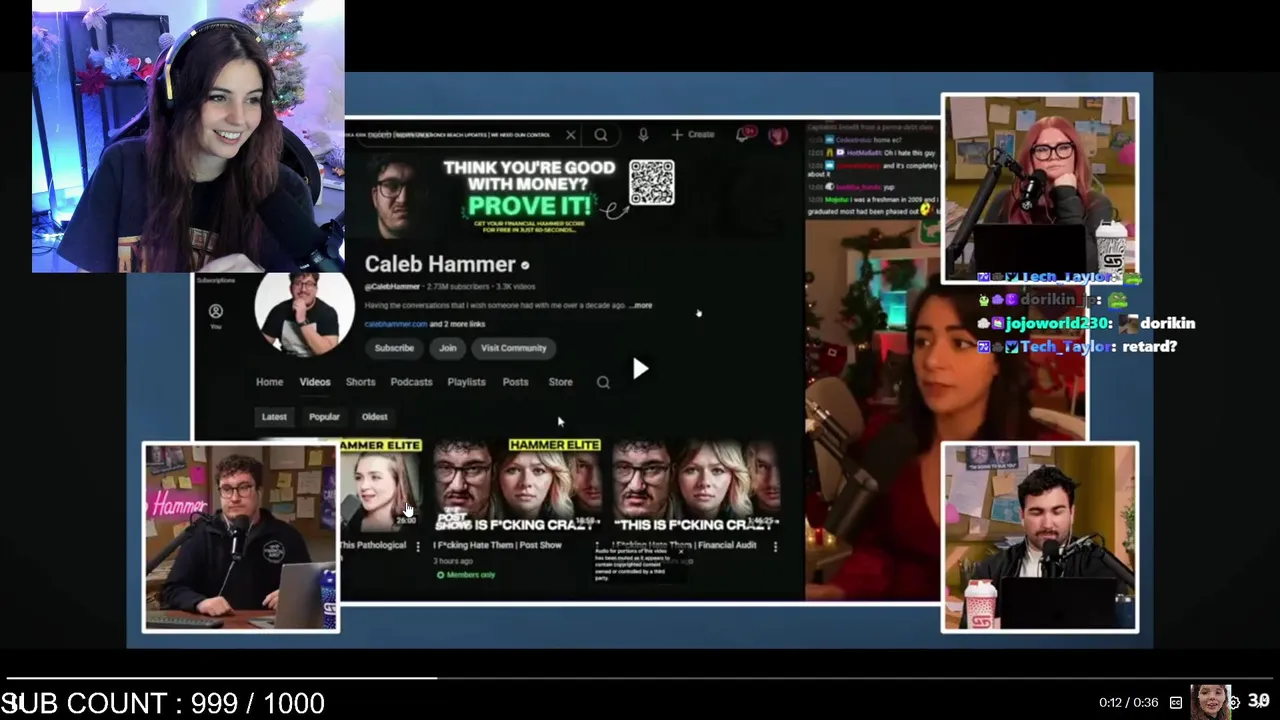Open the 'You' icon in left sidebar
This screenshot has height=720, width=1280.
[x=215, y=316]
